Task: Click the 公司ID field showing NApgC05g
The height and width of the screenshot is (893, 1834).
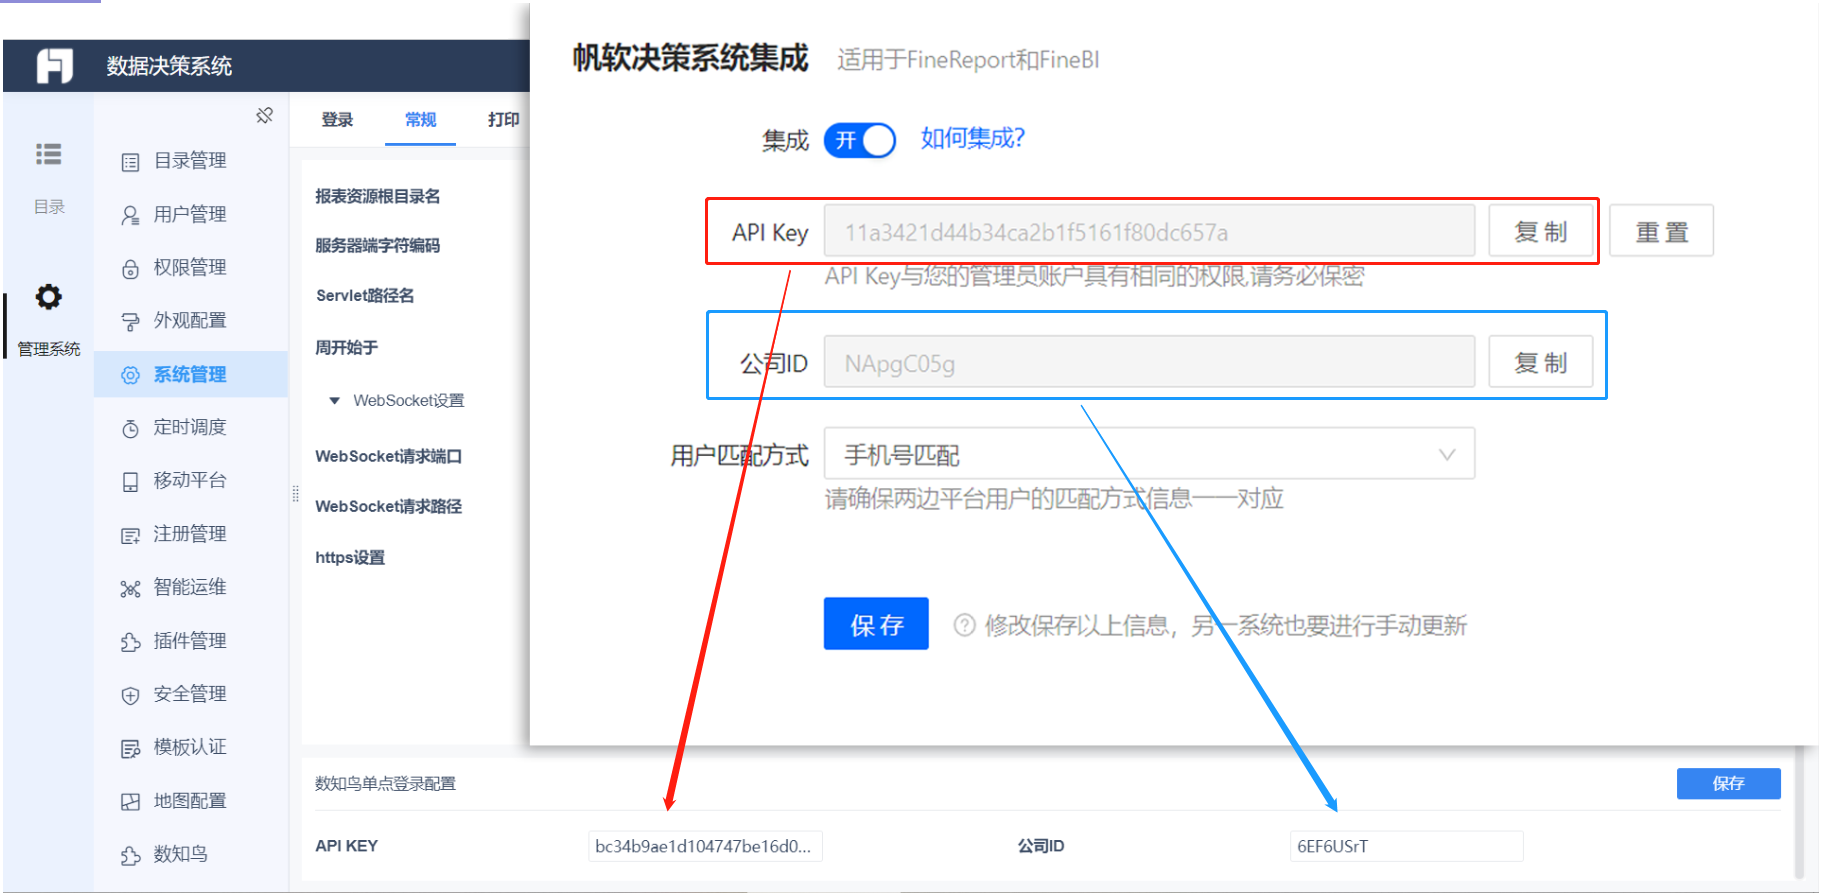Action: tap(1149, 362)
